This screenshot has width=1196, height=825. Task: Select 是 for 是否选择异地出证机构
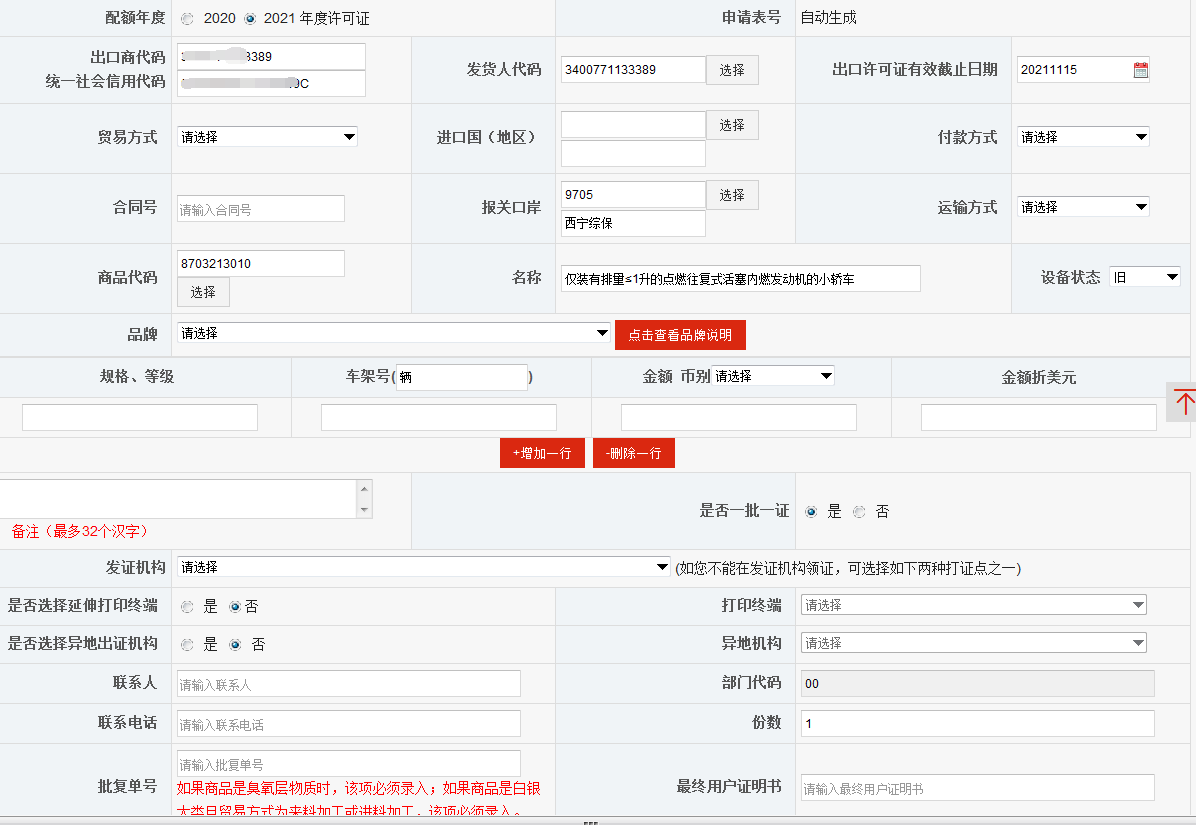point(187,644)
